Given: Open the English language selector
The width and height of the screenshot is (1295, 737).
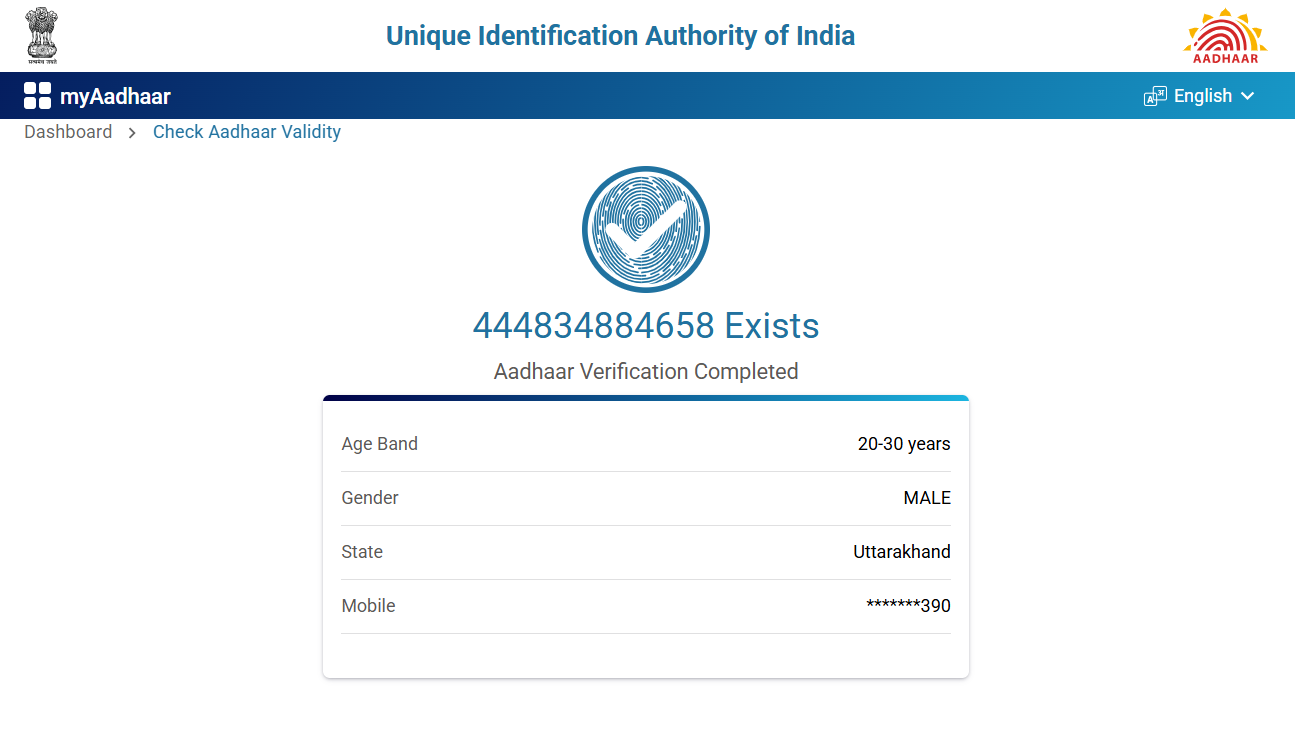Looking at the screenshot, I should (x=1202, y=96).
